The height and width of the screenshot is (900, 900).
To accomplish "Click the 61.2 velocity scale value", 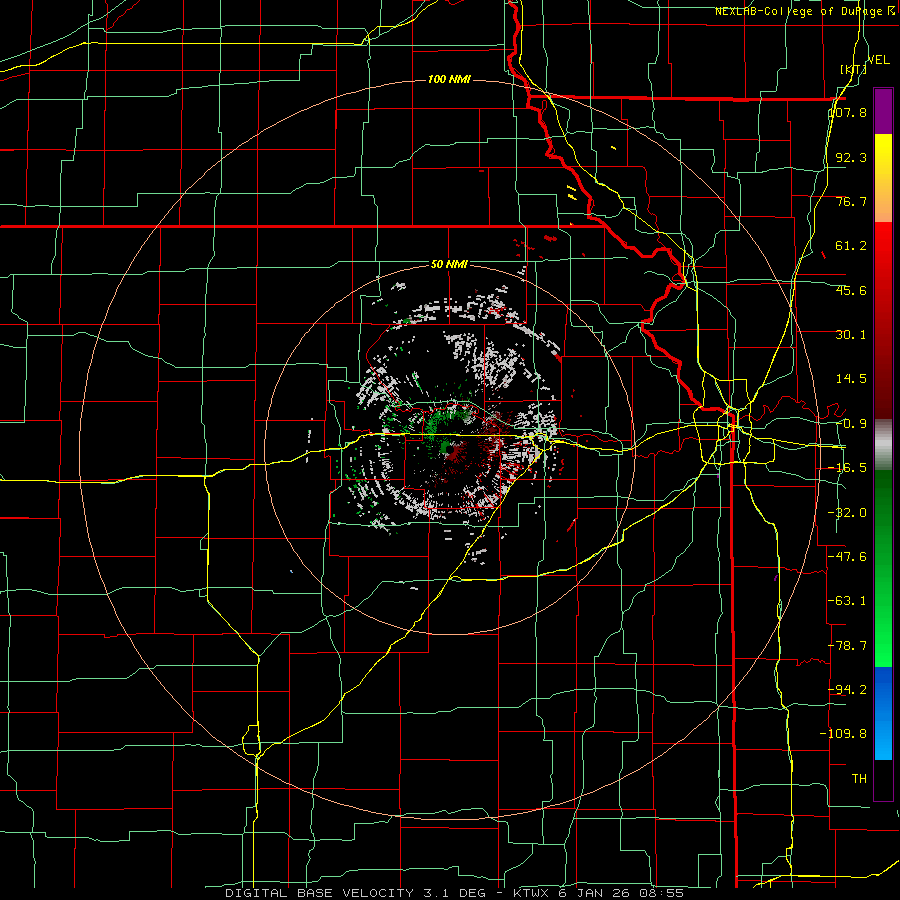I will pyautogui.click(x=851, y=246).
